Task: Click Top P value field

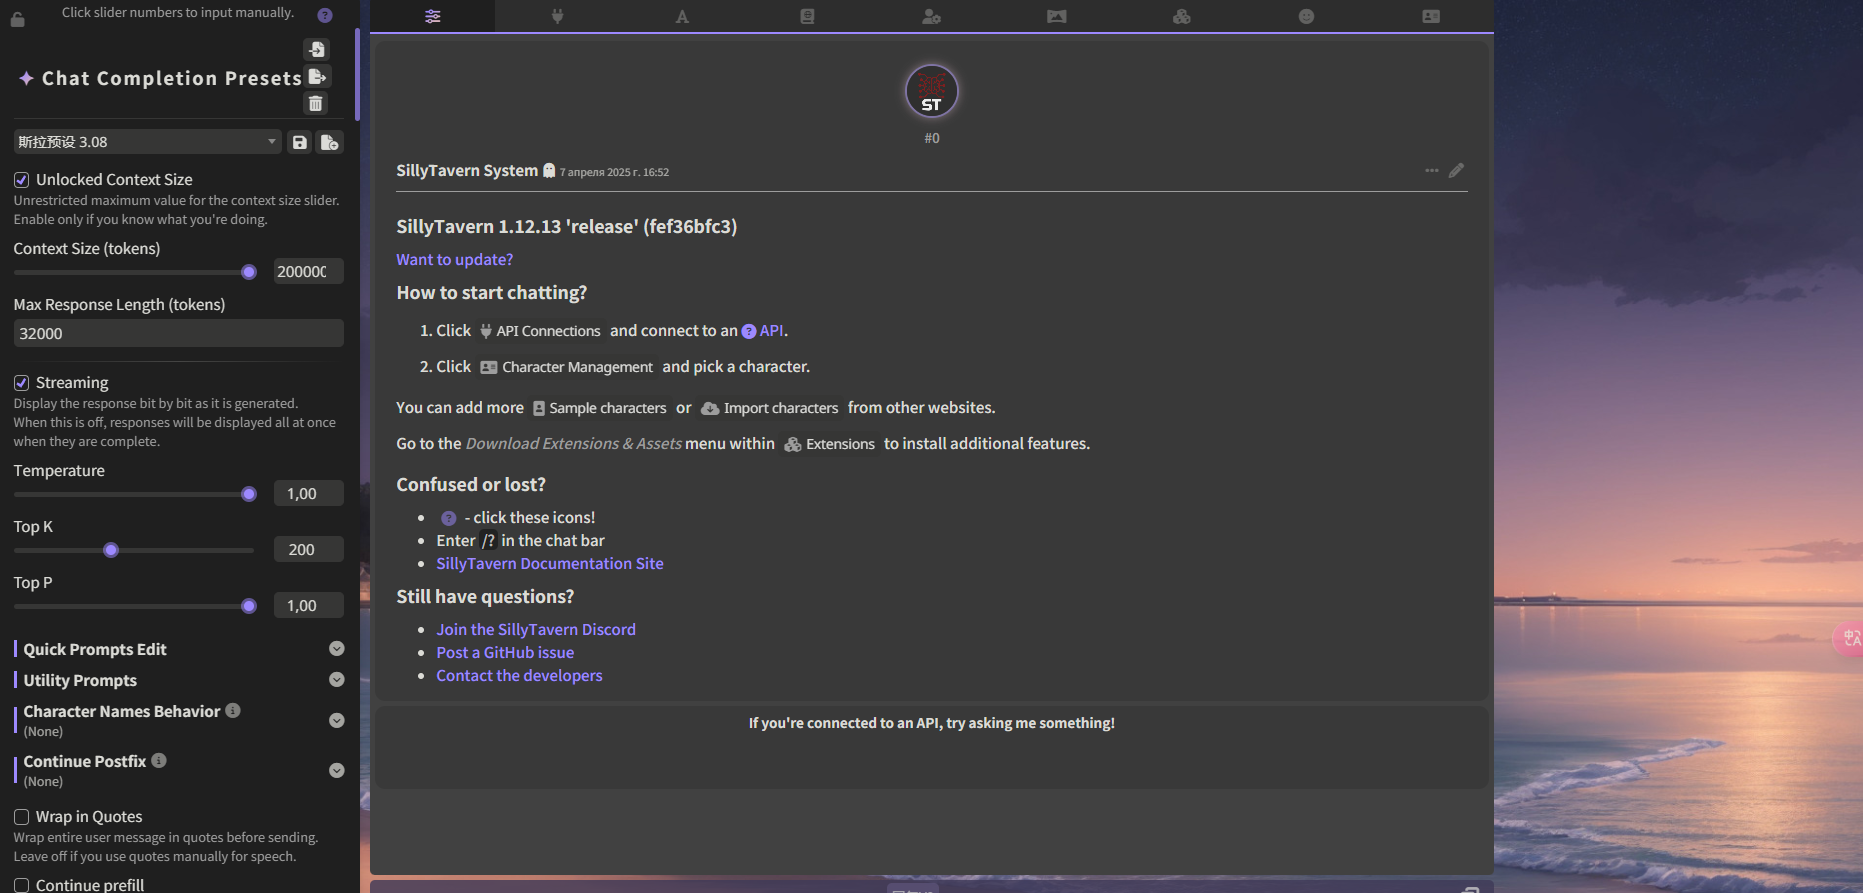Action: click(x=308, y=606)
